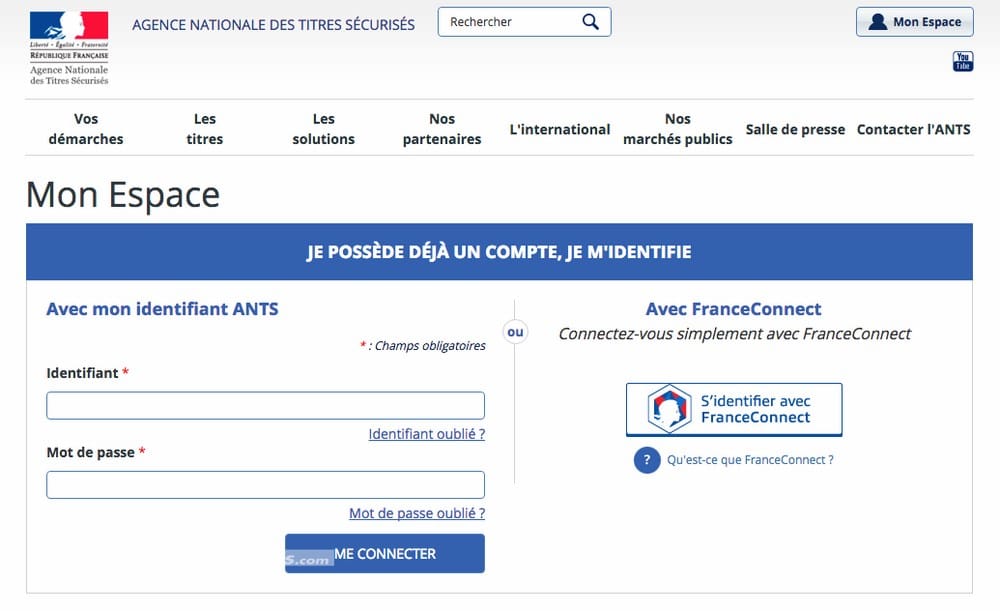Click the ME CONNECTER button
The width and height of the screenshot is (1000, 611).
(x=385, y=553)
